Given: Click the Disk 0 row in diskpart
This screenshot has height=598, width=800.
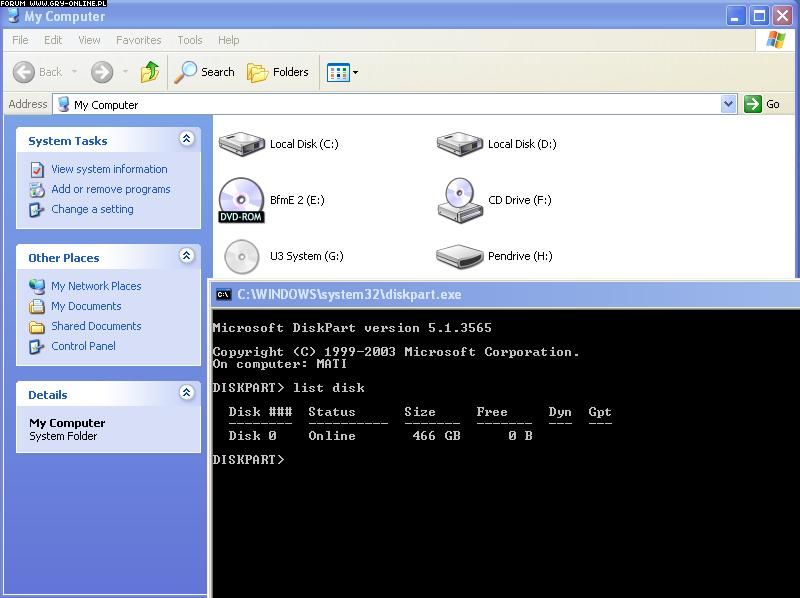Looking at the screenshot, I should pos(381,436).
